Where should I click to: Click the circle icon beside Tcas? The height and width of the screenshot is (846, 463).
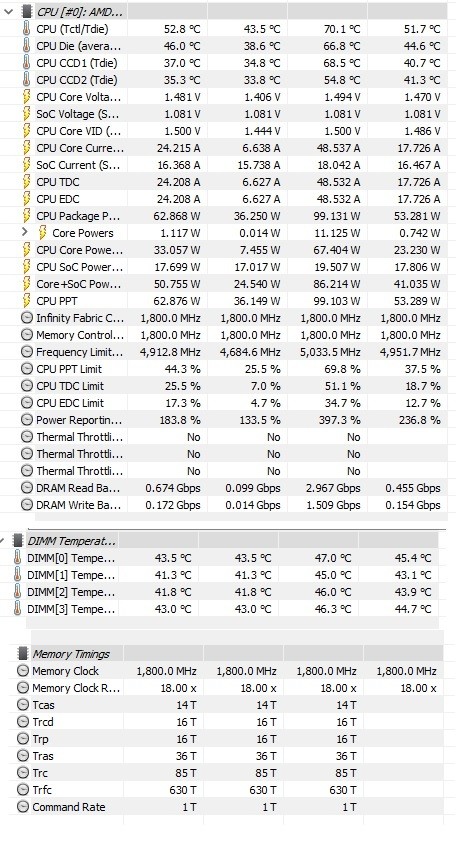[23, 705]
